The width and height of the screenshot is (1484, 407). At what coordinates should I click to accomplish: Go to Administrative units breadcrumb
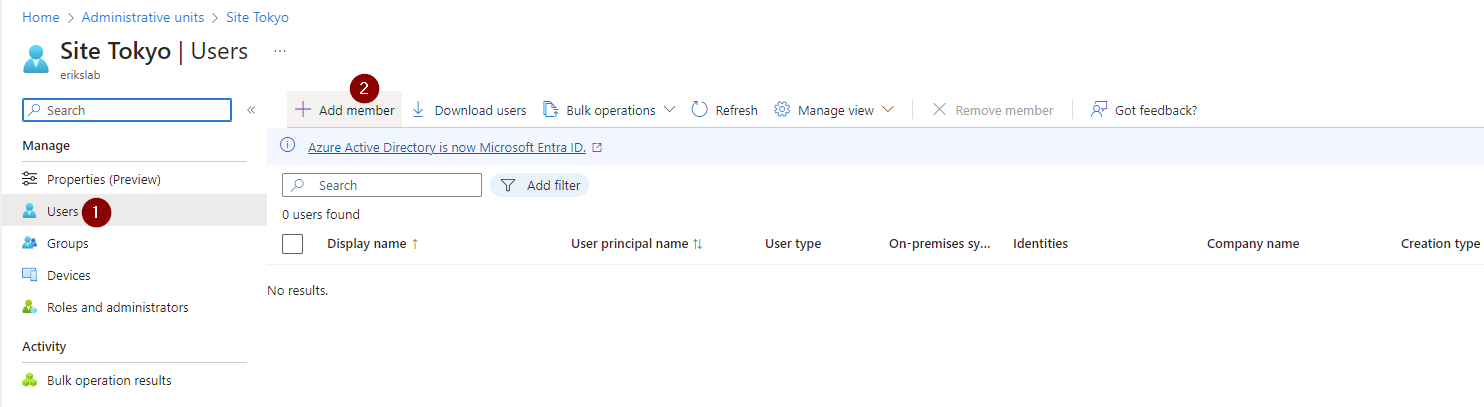click(x=143, y=18)
